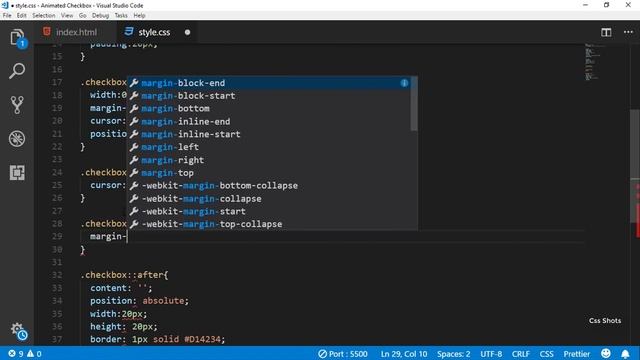Choose margin-block-end suggestion
This screenshot has height=360, width=640.
[x=269, y=83]
